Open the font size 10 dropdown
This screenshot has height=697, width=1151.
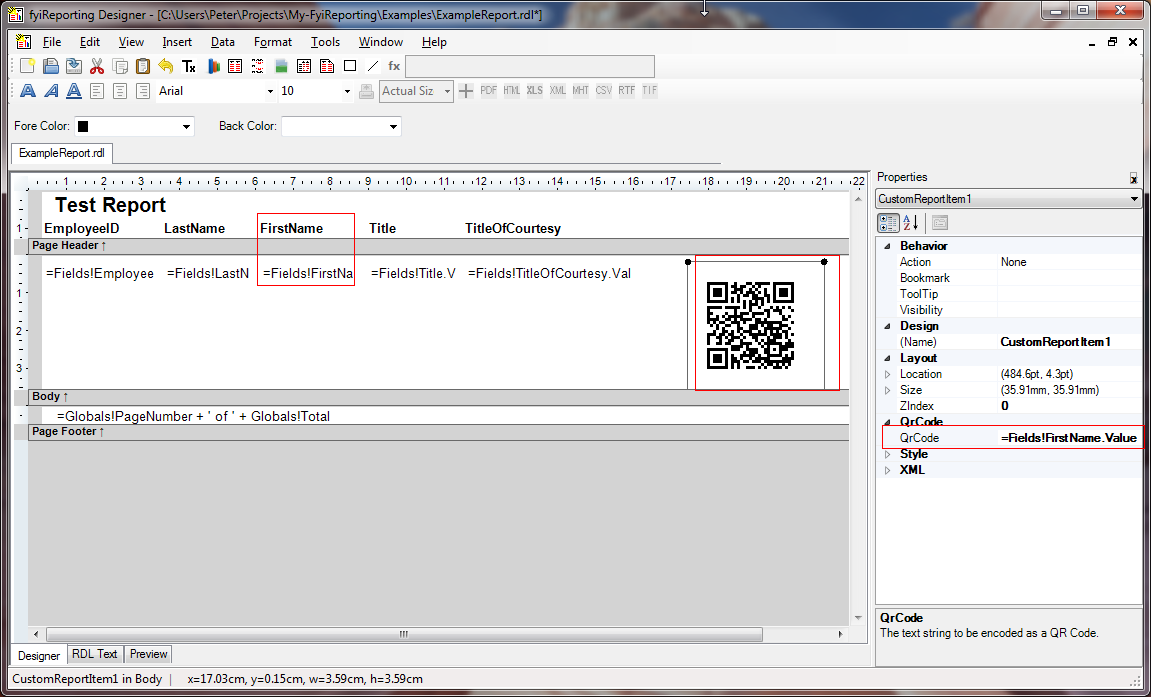[x=347, y=91]
